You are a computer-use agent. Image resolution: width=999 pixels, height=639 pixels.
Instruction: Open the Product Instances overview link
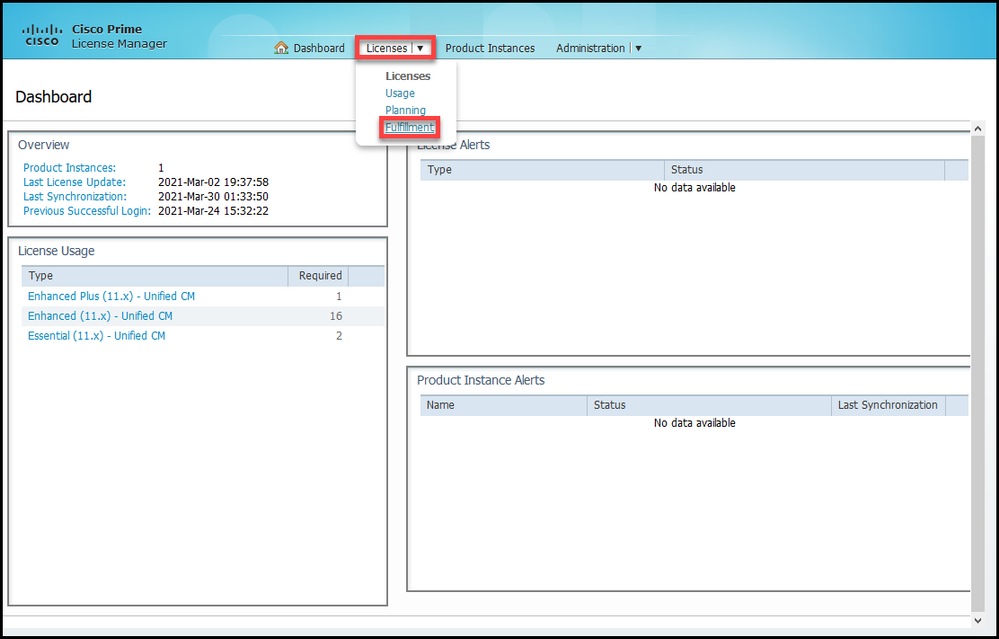pyautogui.click(x=69, y=168)
